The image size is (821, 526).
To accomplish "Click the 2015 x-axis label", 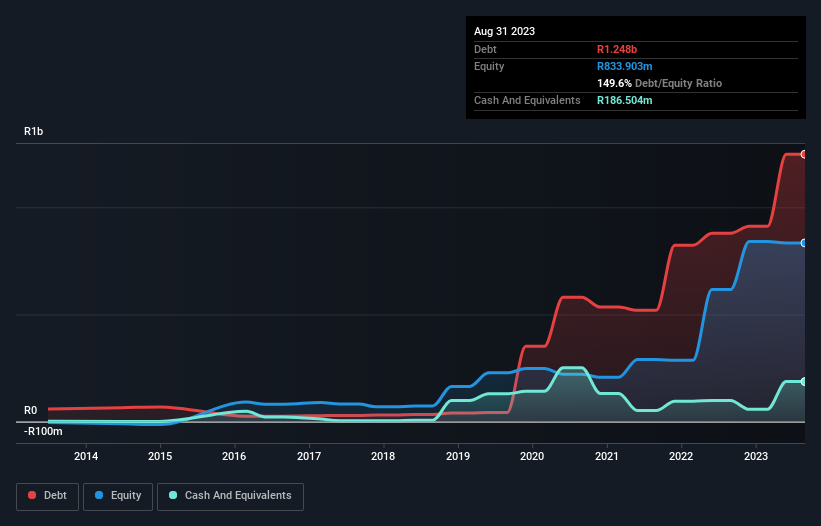I will (160, 456).
